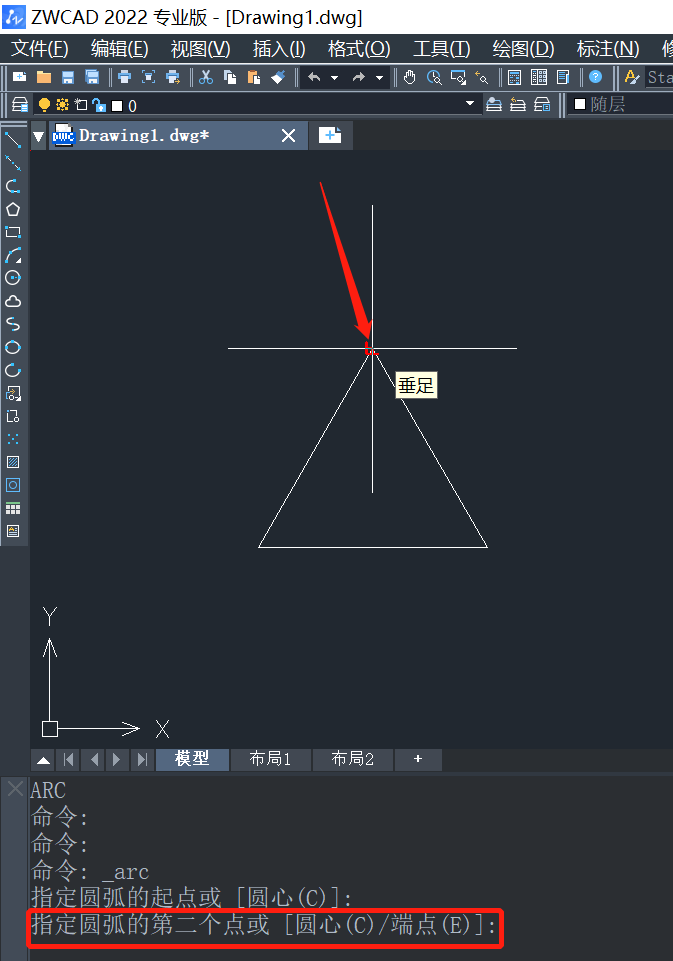The image size is (673, 961).
Task: Open the layer list dropdown
Action: (470, 104)
